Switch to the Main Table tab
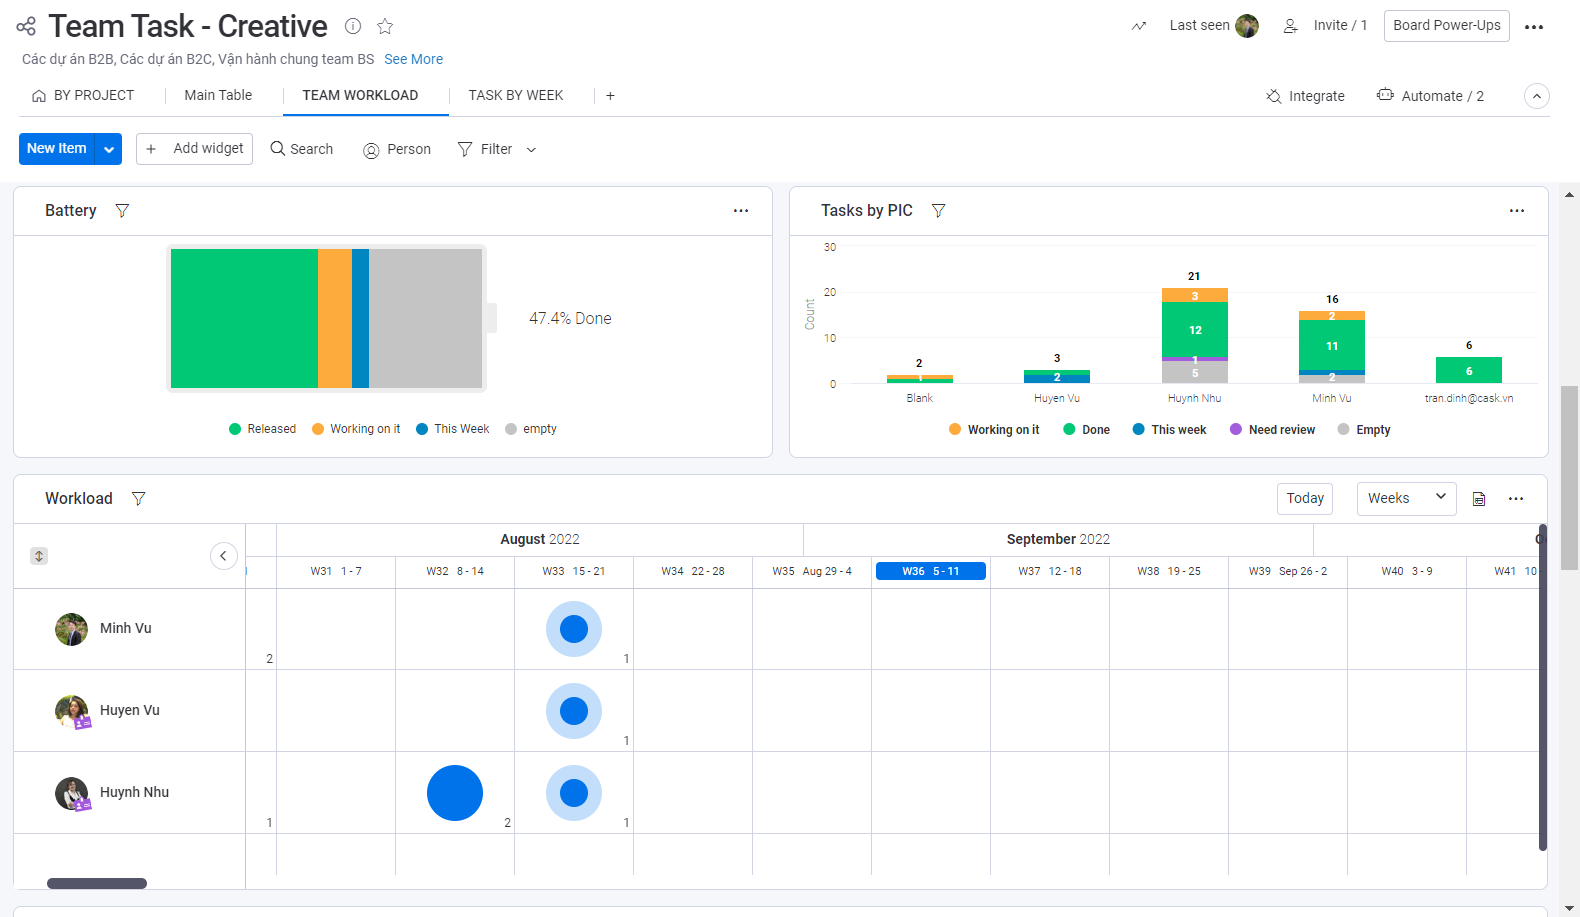 coord(218,95)
